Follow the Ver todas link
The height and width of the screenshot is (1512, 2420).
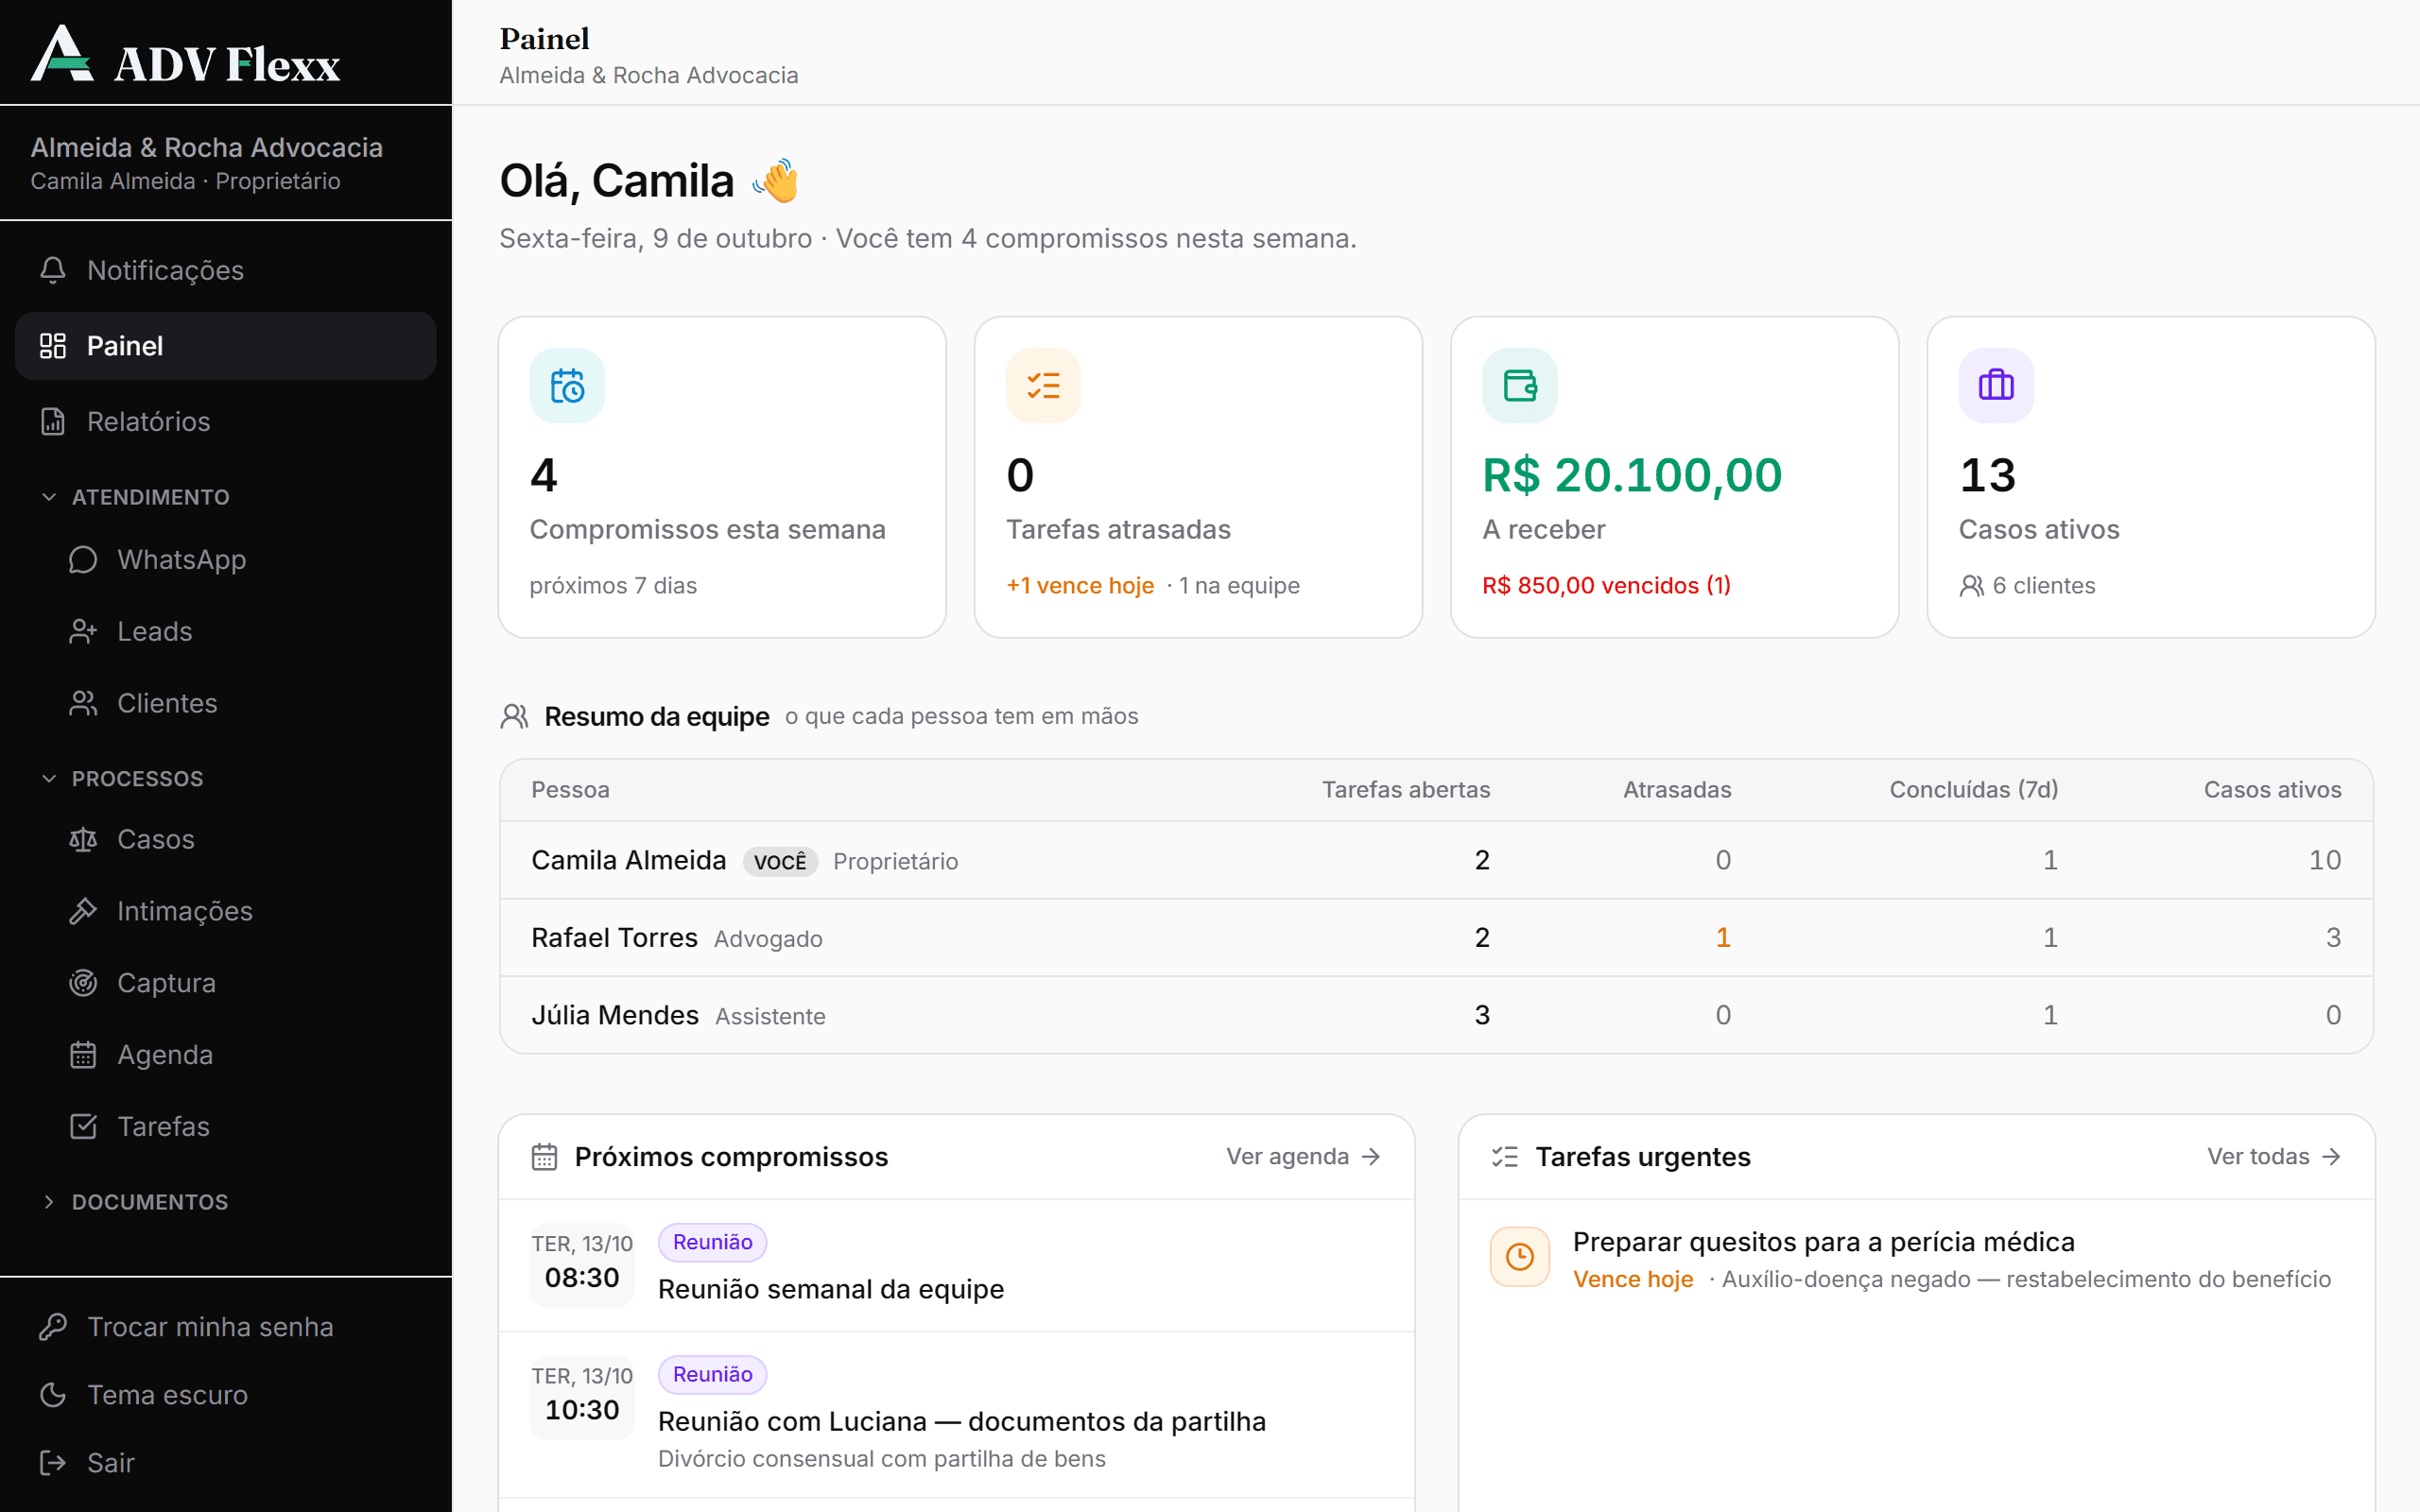(2274, 1157)
